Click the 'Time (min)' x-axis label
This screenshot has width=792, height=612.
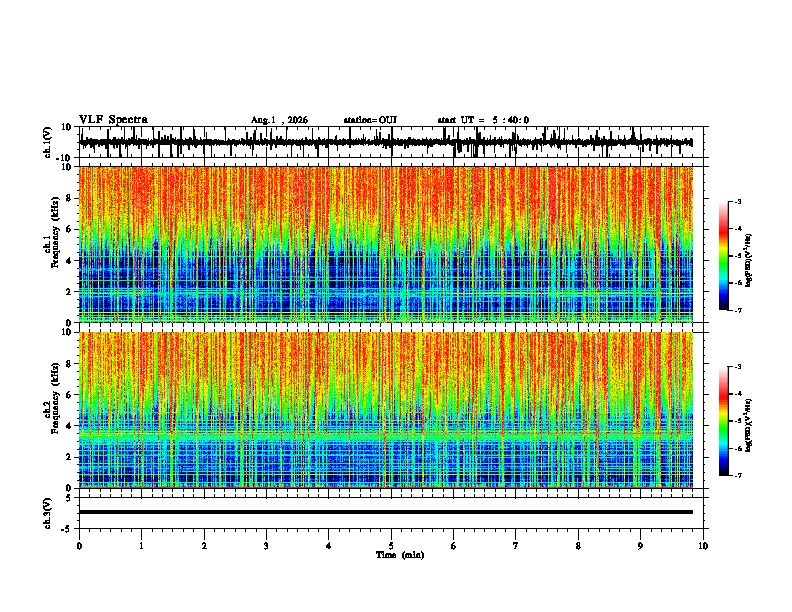pos(400,555)
